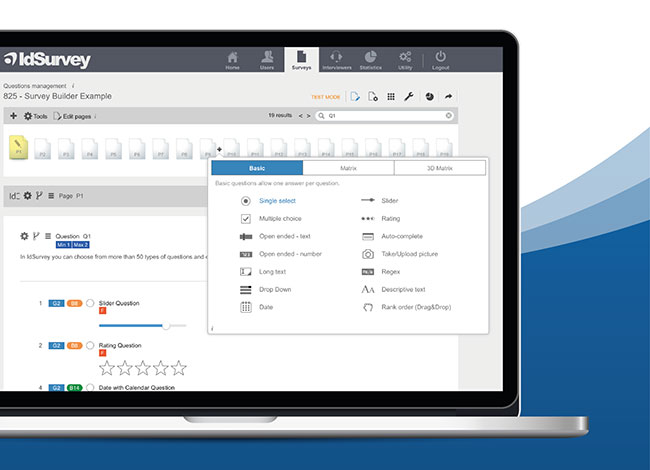Viewport: 650px width, 470px height.
Task: Click the share arrow icon in survey toolbar
Action: (449, 97)
